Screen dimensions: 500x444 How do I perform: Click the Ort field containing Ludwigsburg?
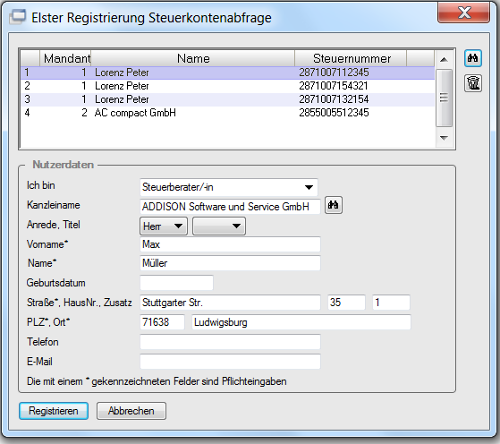coord(301,322)
